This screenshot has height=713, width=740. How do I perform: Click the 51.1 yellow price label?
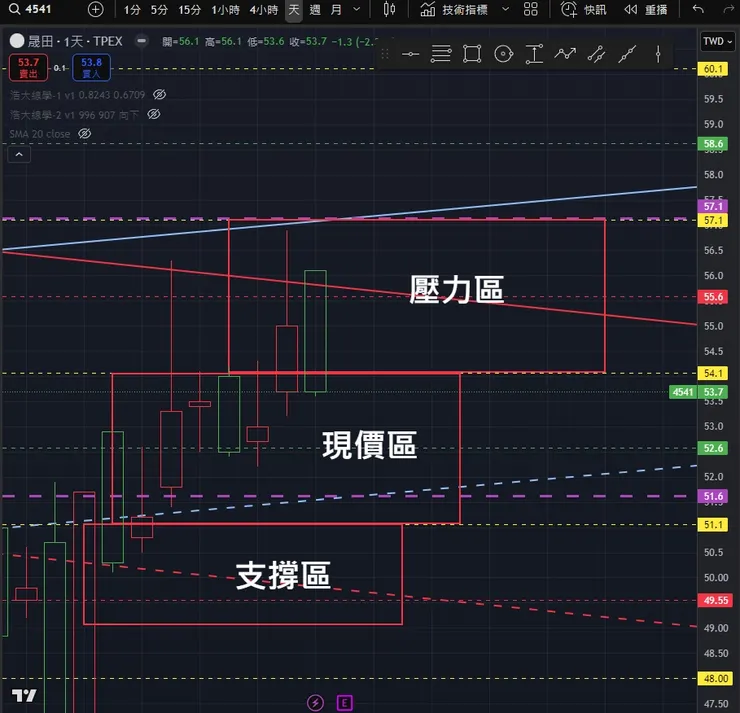713,524
